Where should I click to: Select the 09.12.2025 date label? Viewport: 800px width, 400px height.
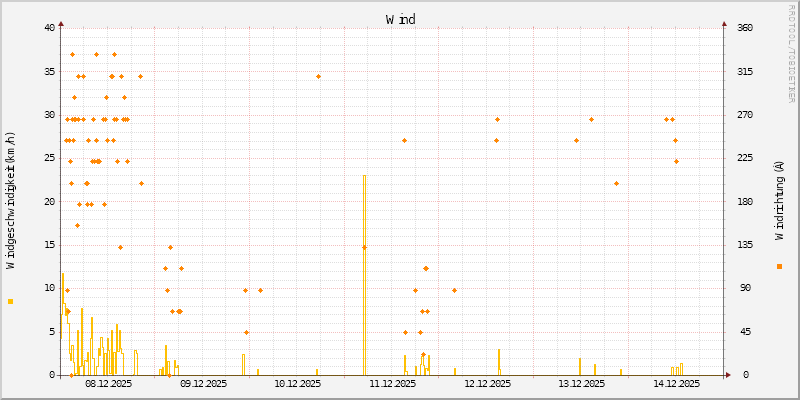[x=204, y=383]
